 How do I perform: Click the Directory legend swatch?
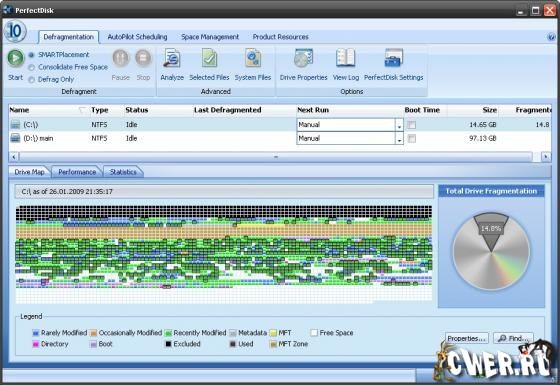[x=36, y=344]
